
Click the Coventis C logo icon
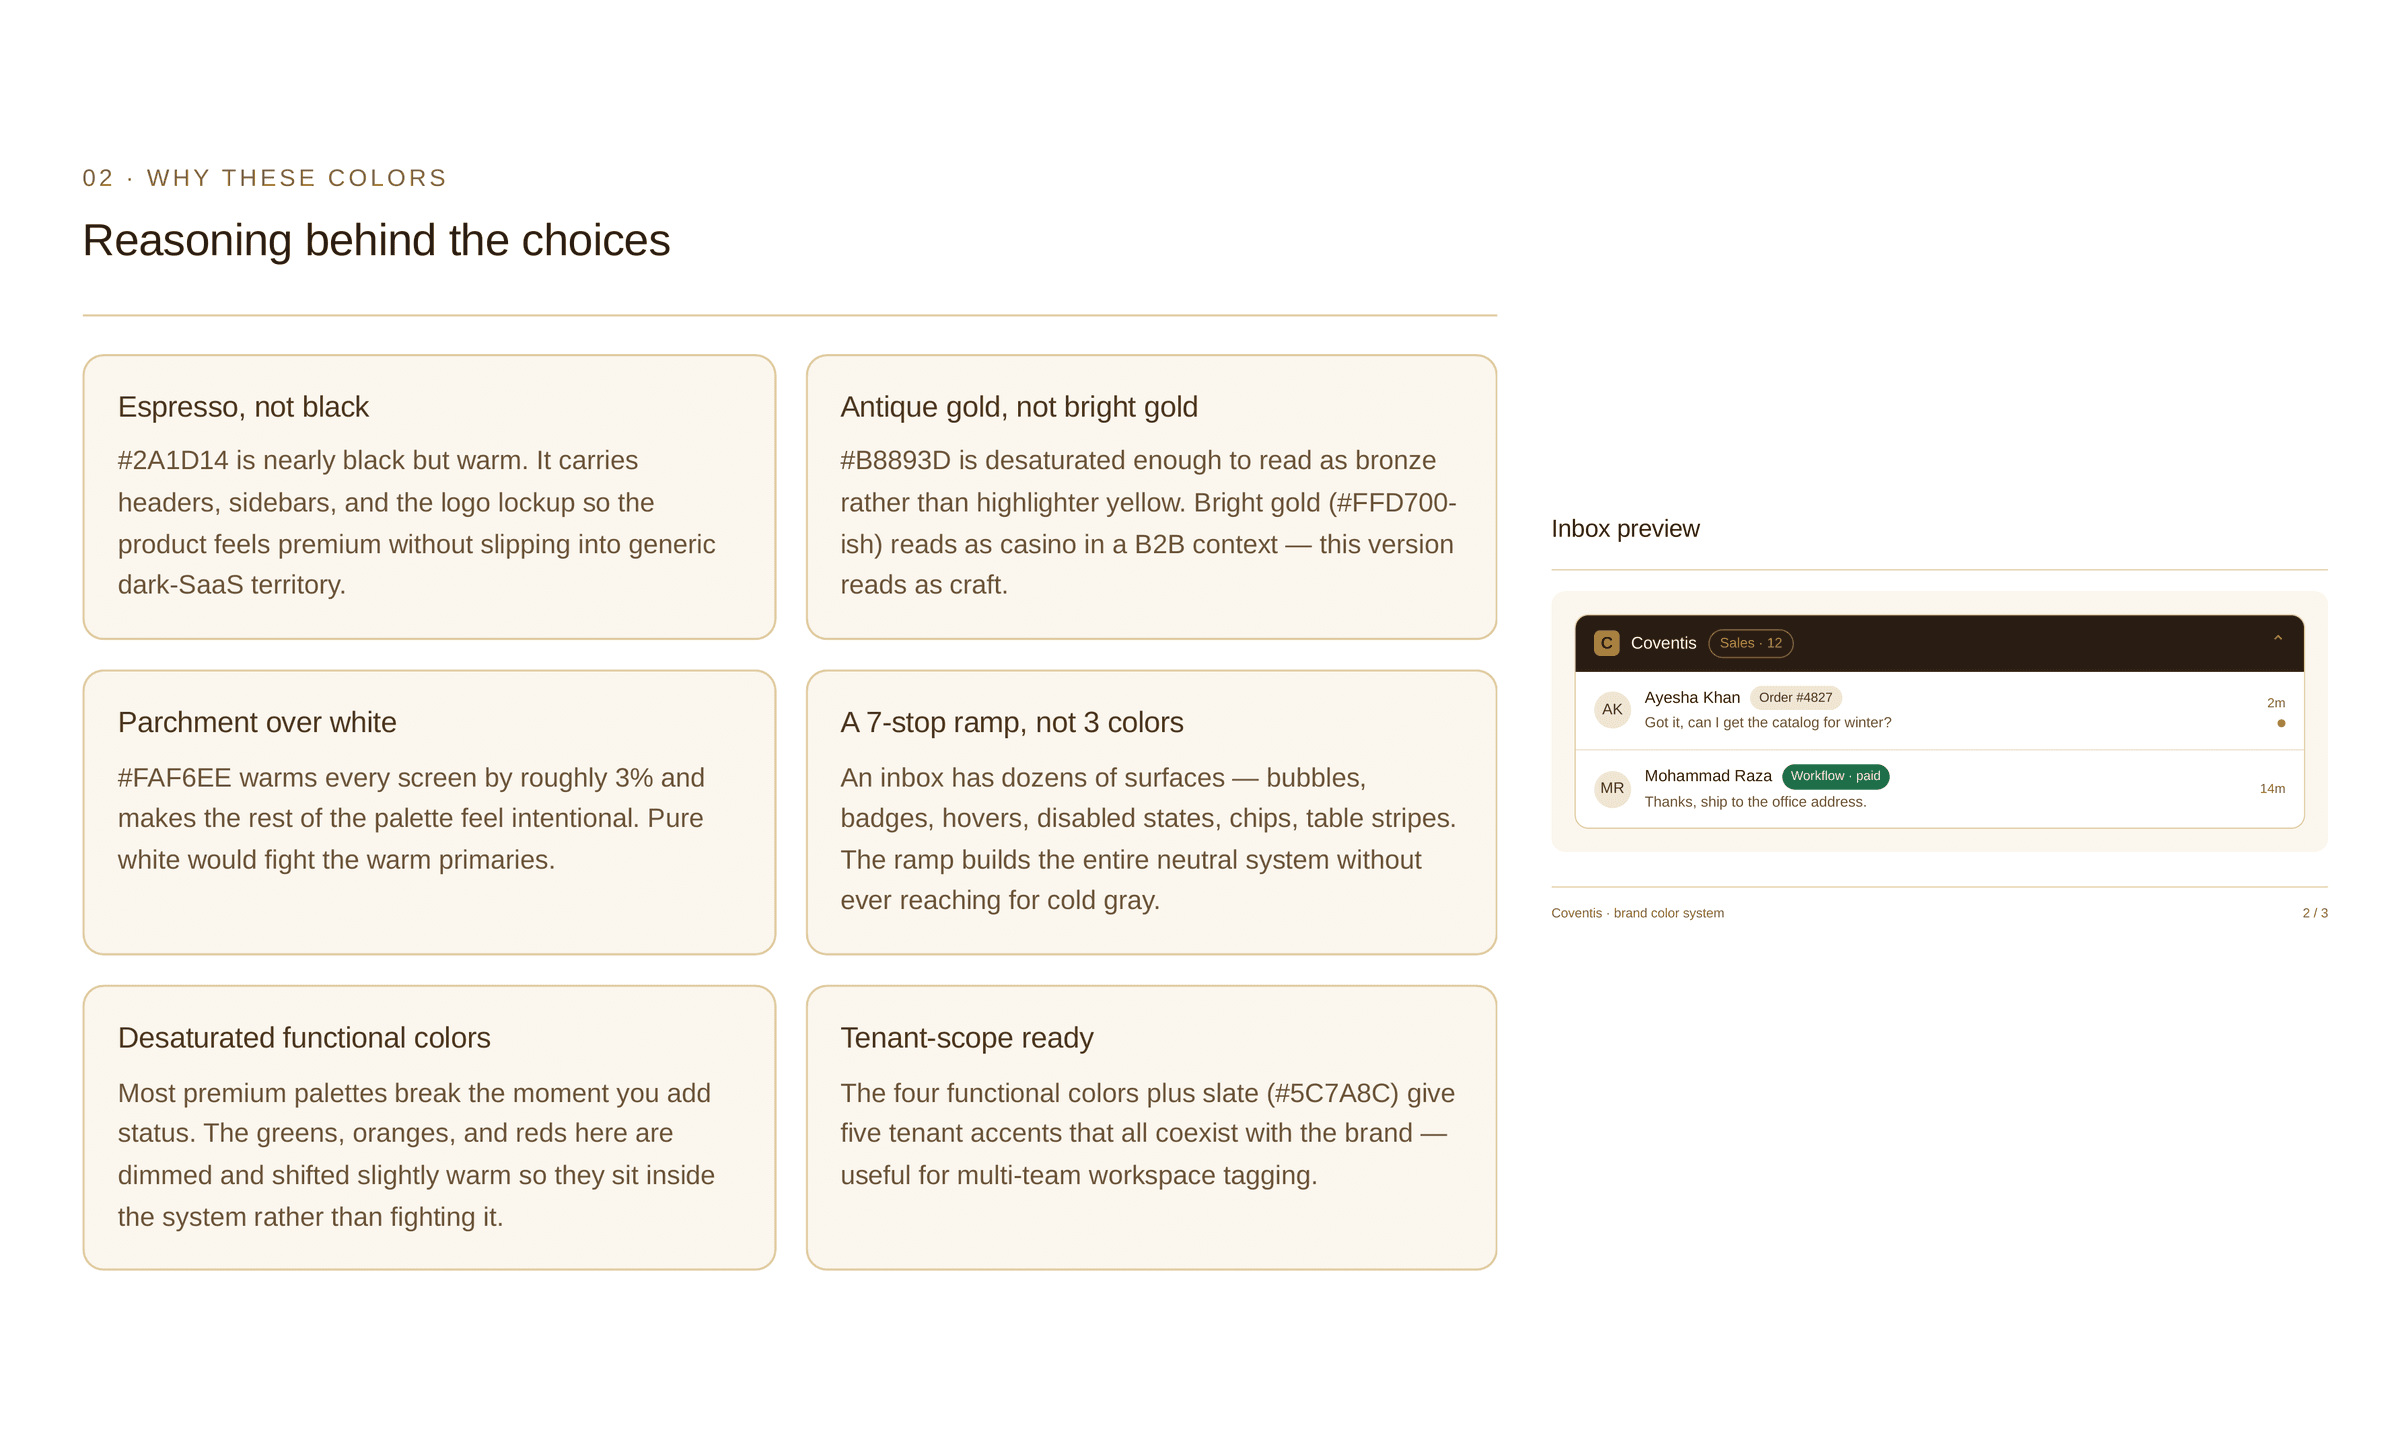tap(1606, 643)
